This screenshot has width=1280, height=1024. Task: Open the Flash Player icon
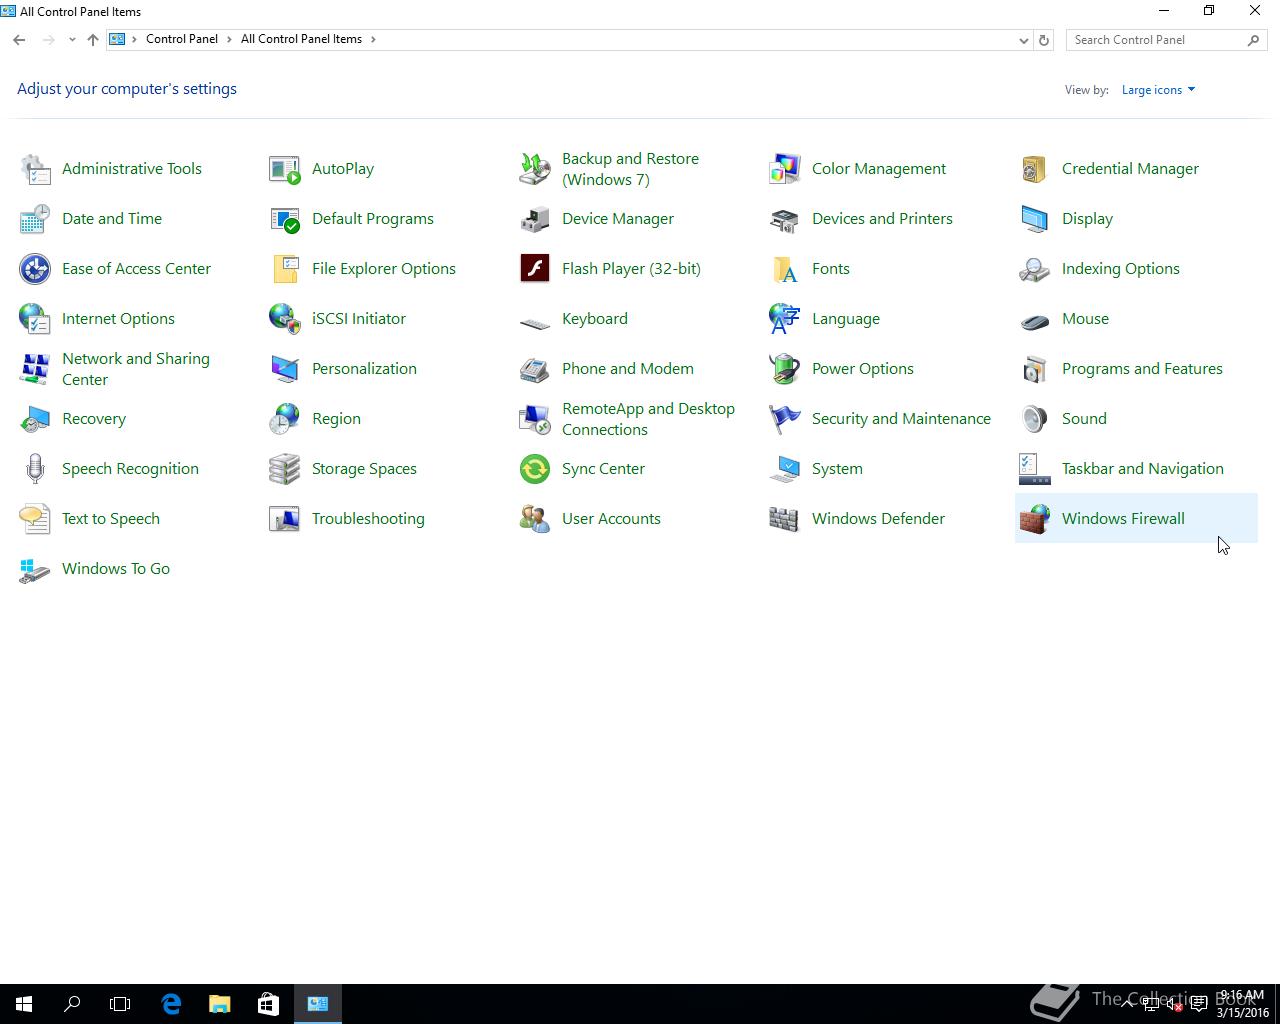click(x=535, y=269)
